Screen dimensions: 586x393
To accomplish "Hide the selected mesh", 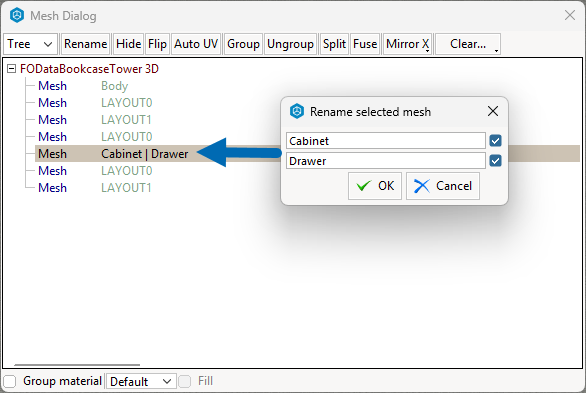I will pyautogui.click(x=128, y=44).
